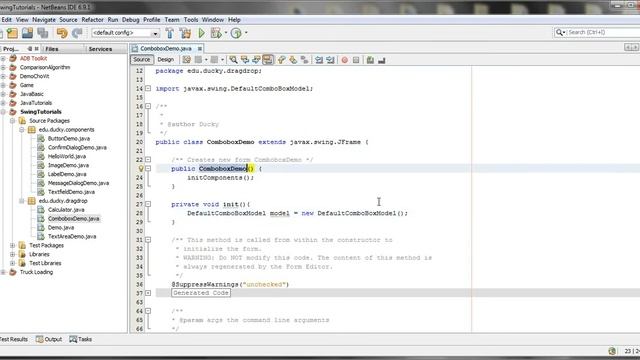The width and height of the screenshot is (640, 360).
Task: Click the Clean and Build icon
Action: click(x=185, y=33)
